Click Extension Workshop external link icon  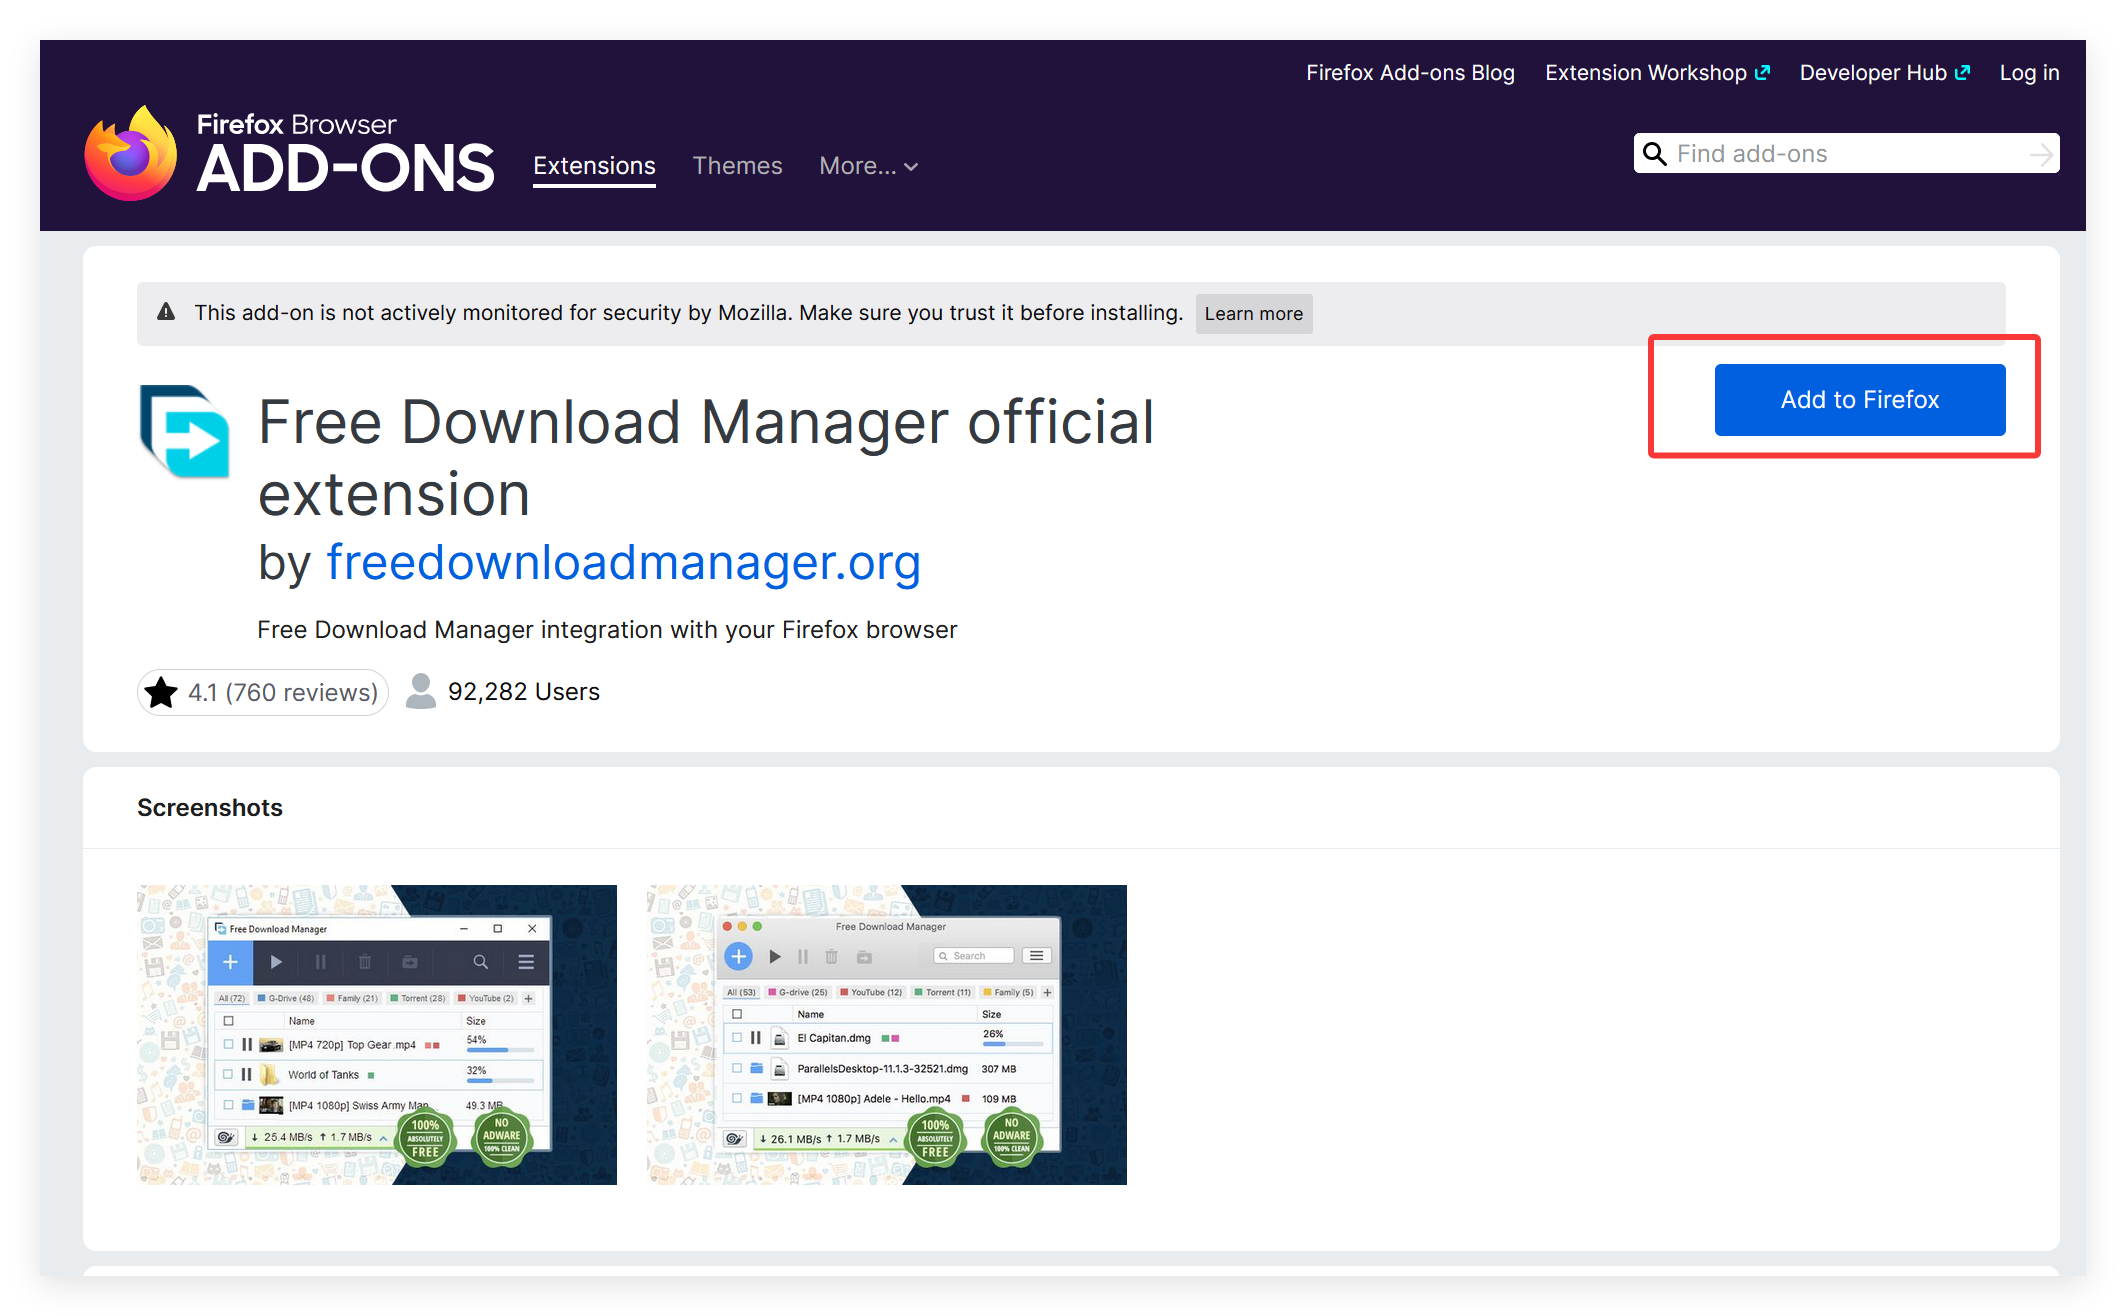(x=1762, y=72)
